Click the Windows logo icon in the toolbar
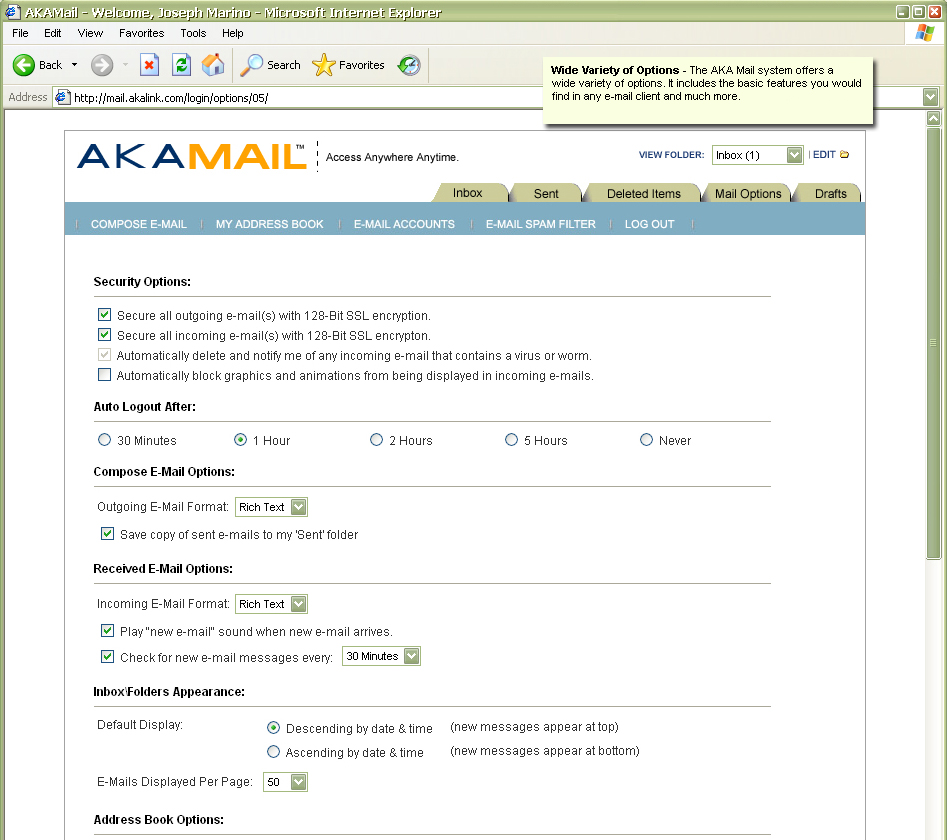This screenshot has height=840, width=947. (924, 33)
